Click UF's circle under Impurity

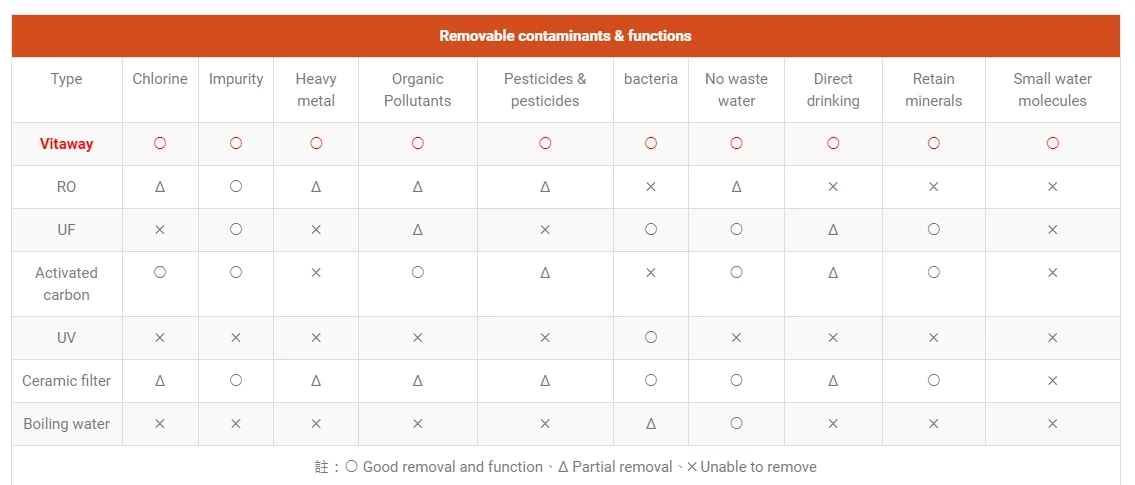236,230
